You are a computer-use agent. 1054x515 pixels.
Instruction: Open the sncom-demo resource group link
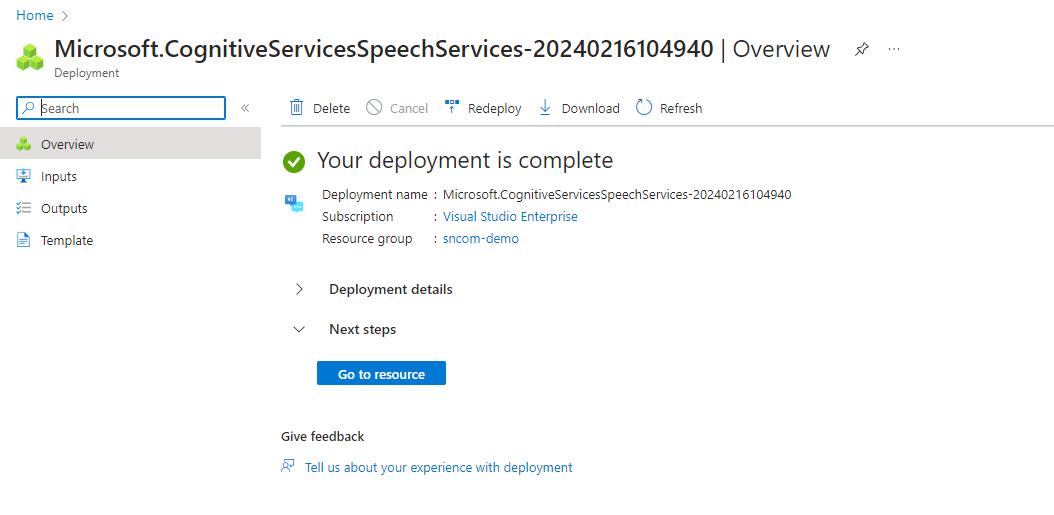[481, 238]
